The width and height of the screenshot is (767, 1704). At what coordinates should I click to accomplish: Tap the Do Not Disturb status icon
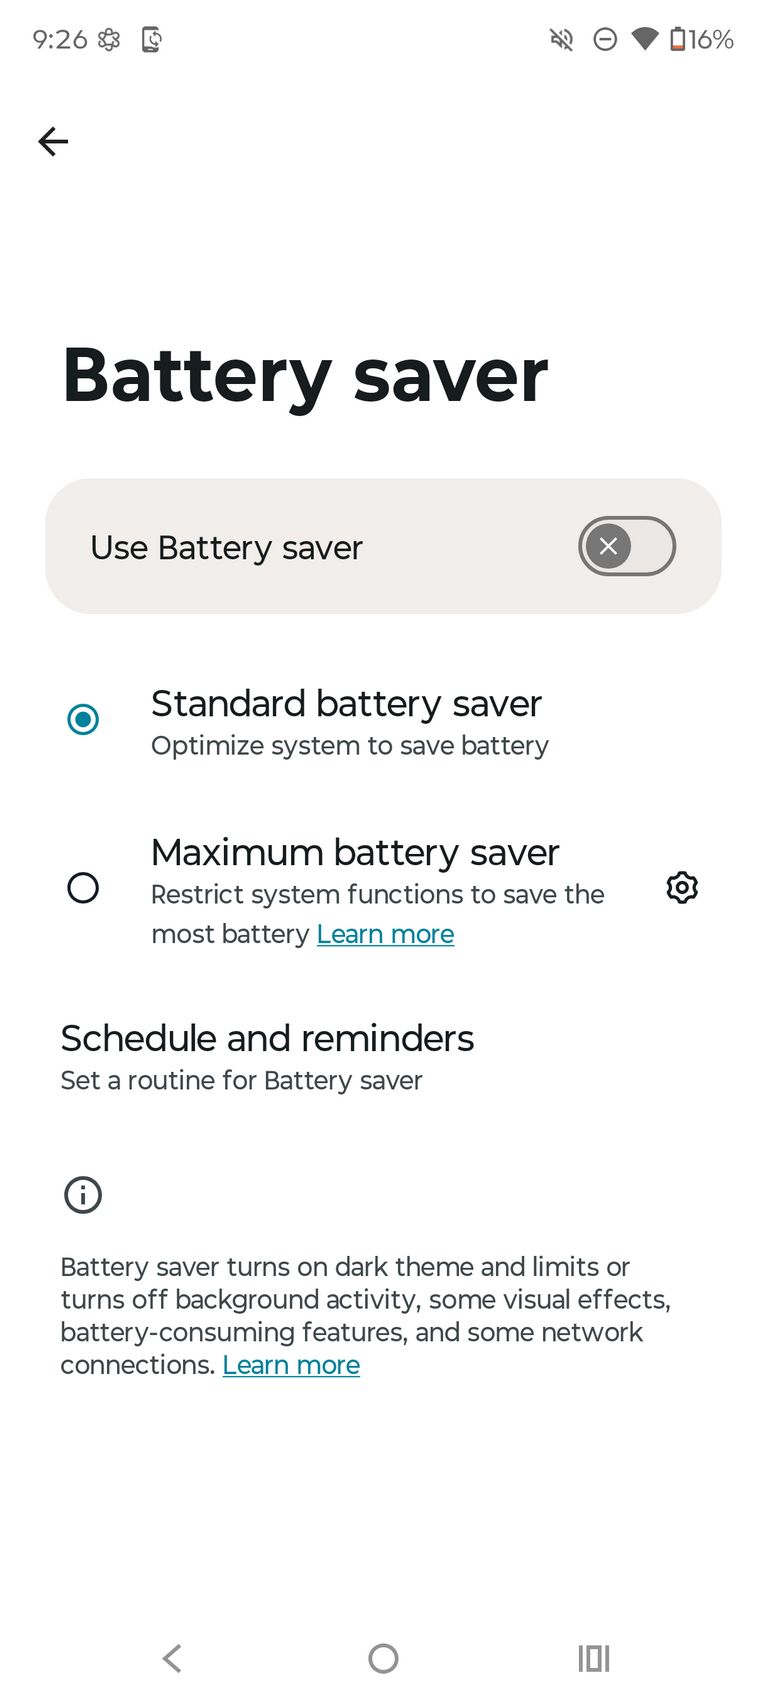click(x=605, y=40)
